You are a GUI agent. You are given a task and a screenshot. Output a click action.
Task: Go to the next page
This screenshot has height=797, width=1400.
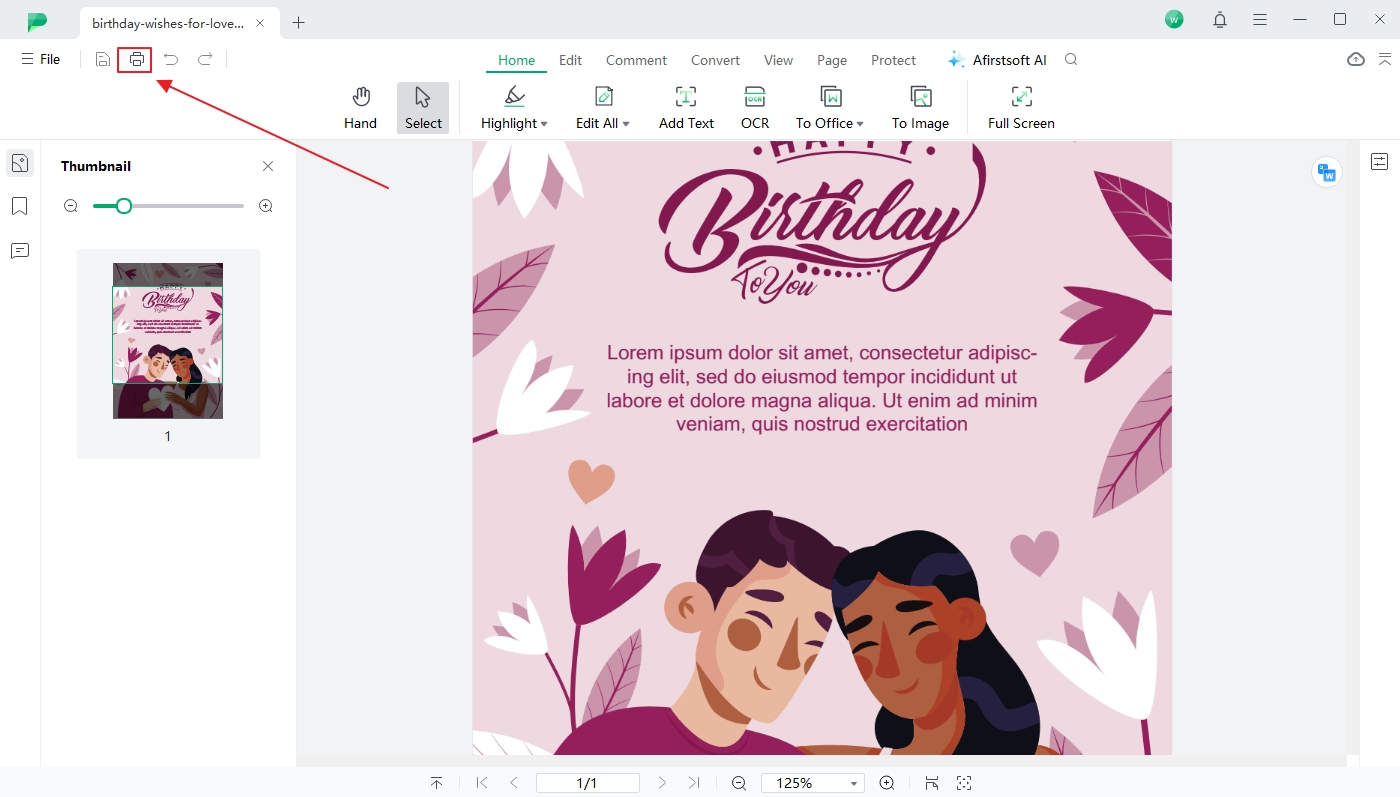[662, 783]
